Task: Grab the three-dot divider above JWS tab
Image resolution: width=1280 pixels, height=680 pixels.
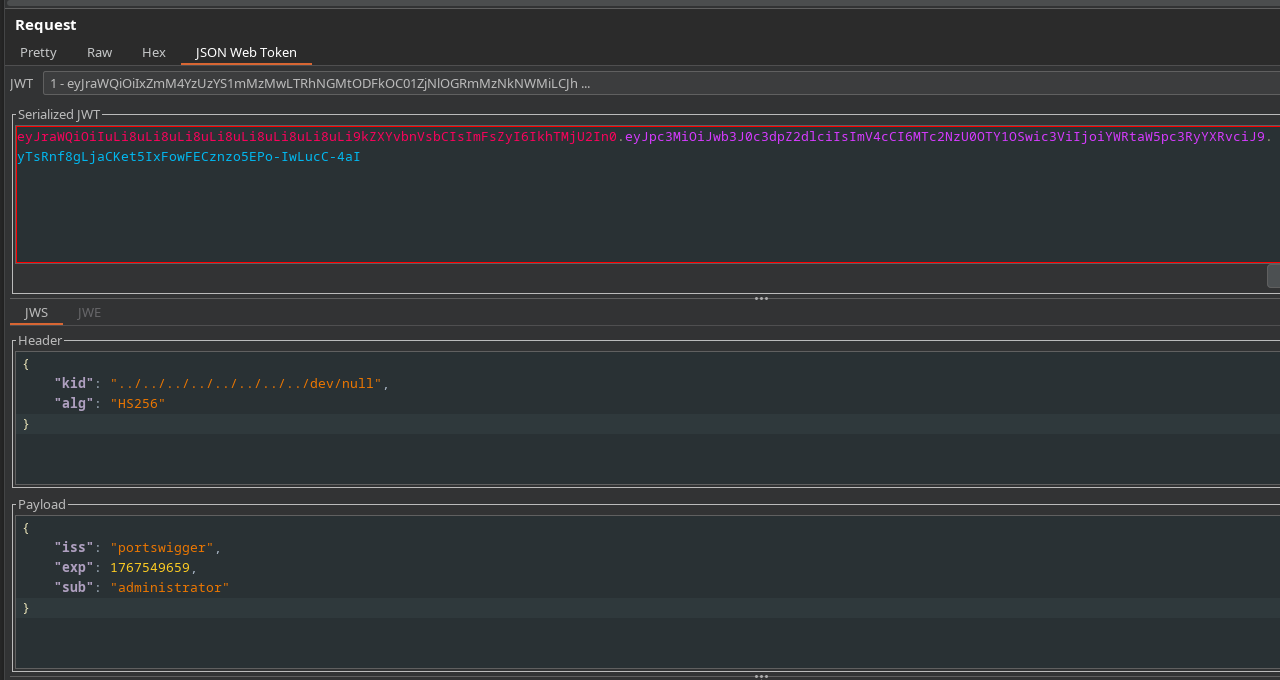Action: [761, 298]
